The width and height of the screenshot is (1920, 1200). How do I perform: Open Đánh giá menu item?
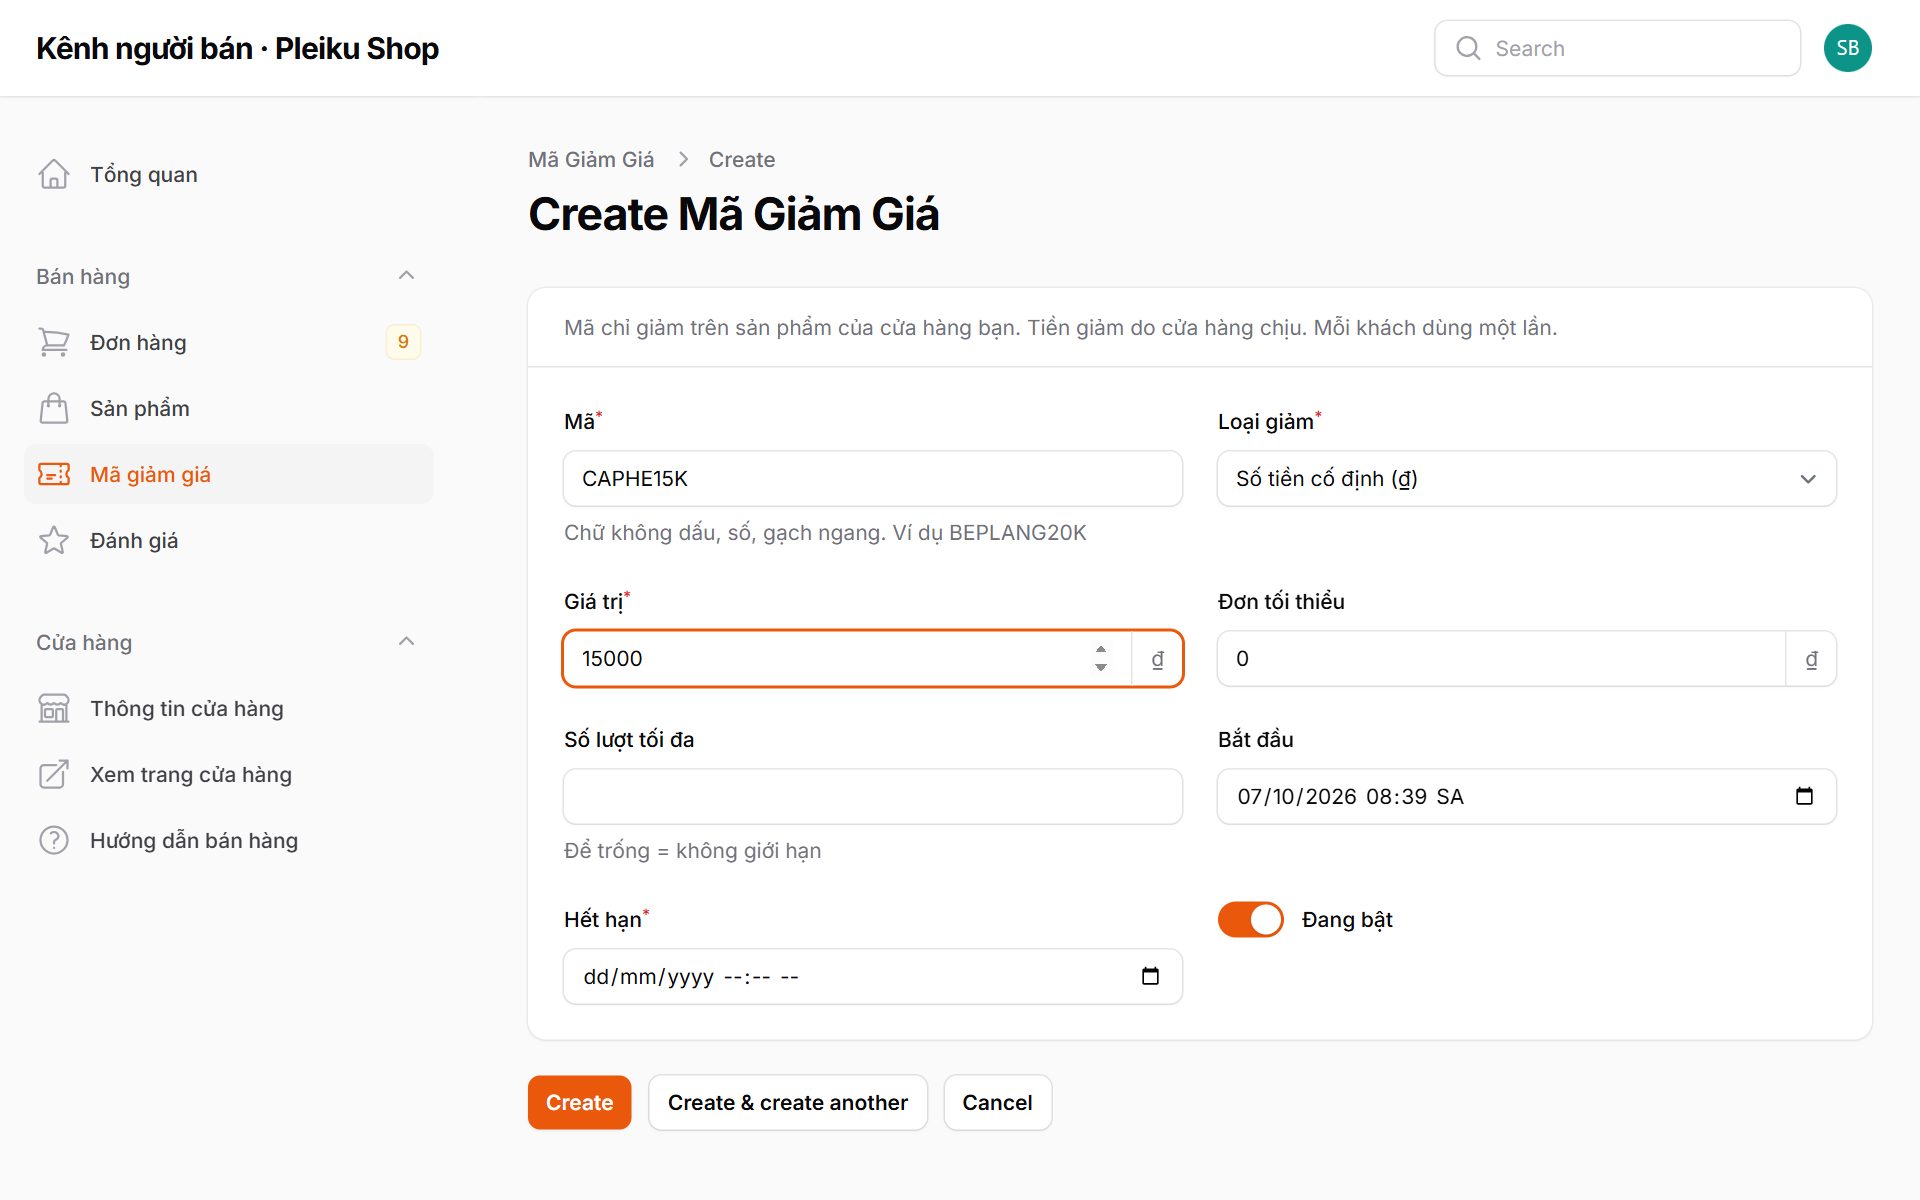tap(228, 540)
